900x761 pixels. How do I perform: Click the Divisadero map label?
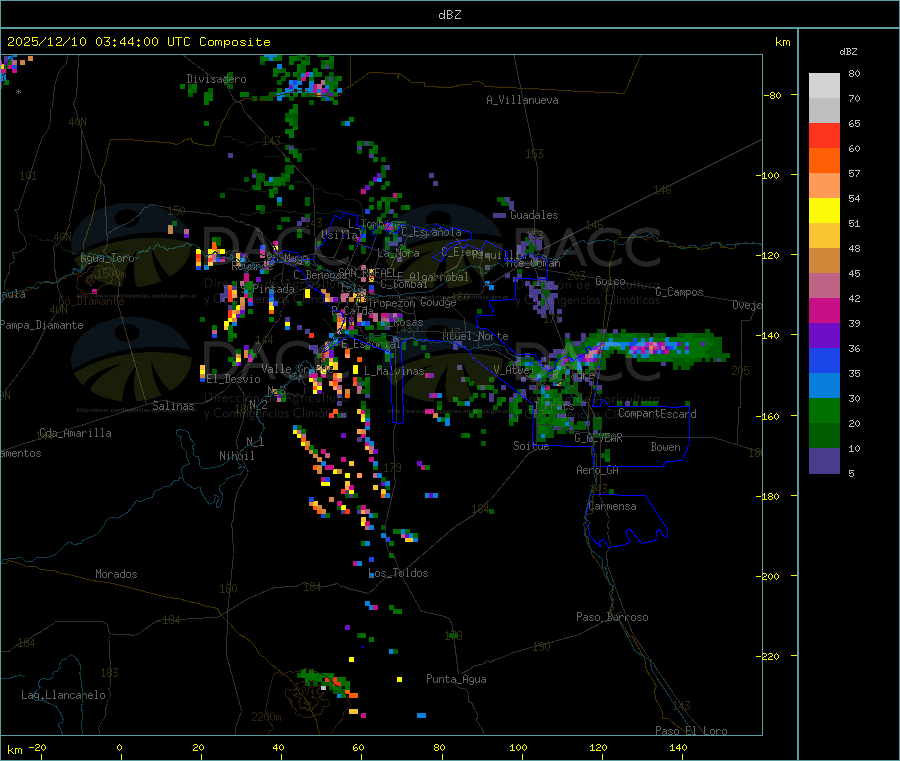(x=216, y=79)
